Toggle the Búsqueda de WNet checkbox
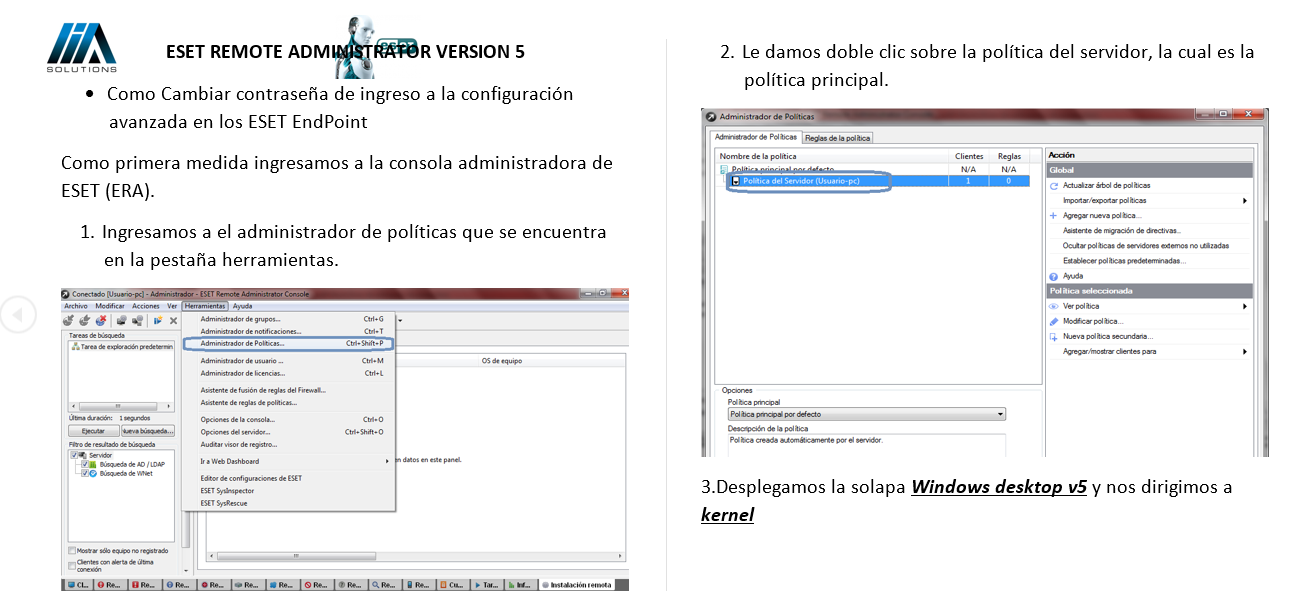The height and width of the screenshot is (591, 1293). (85, 473)
